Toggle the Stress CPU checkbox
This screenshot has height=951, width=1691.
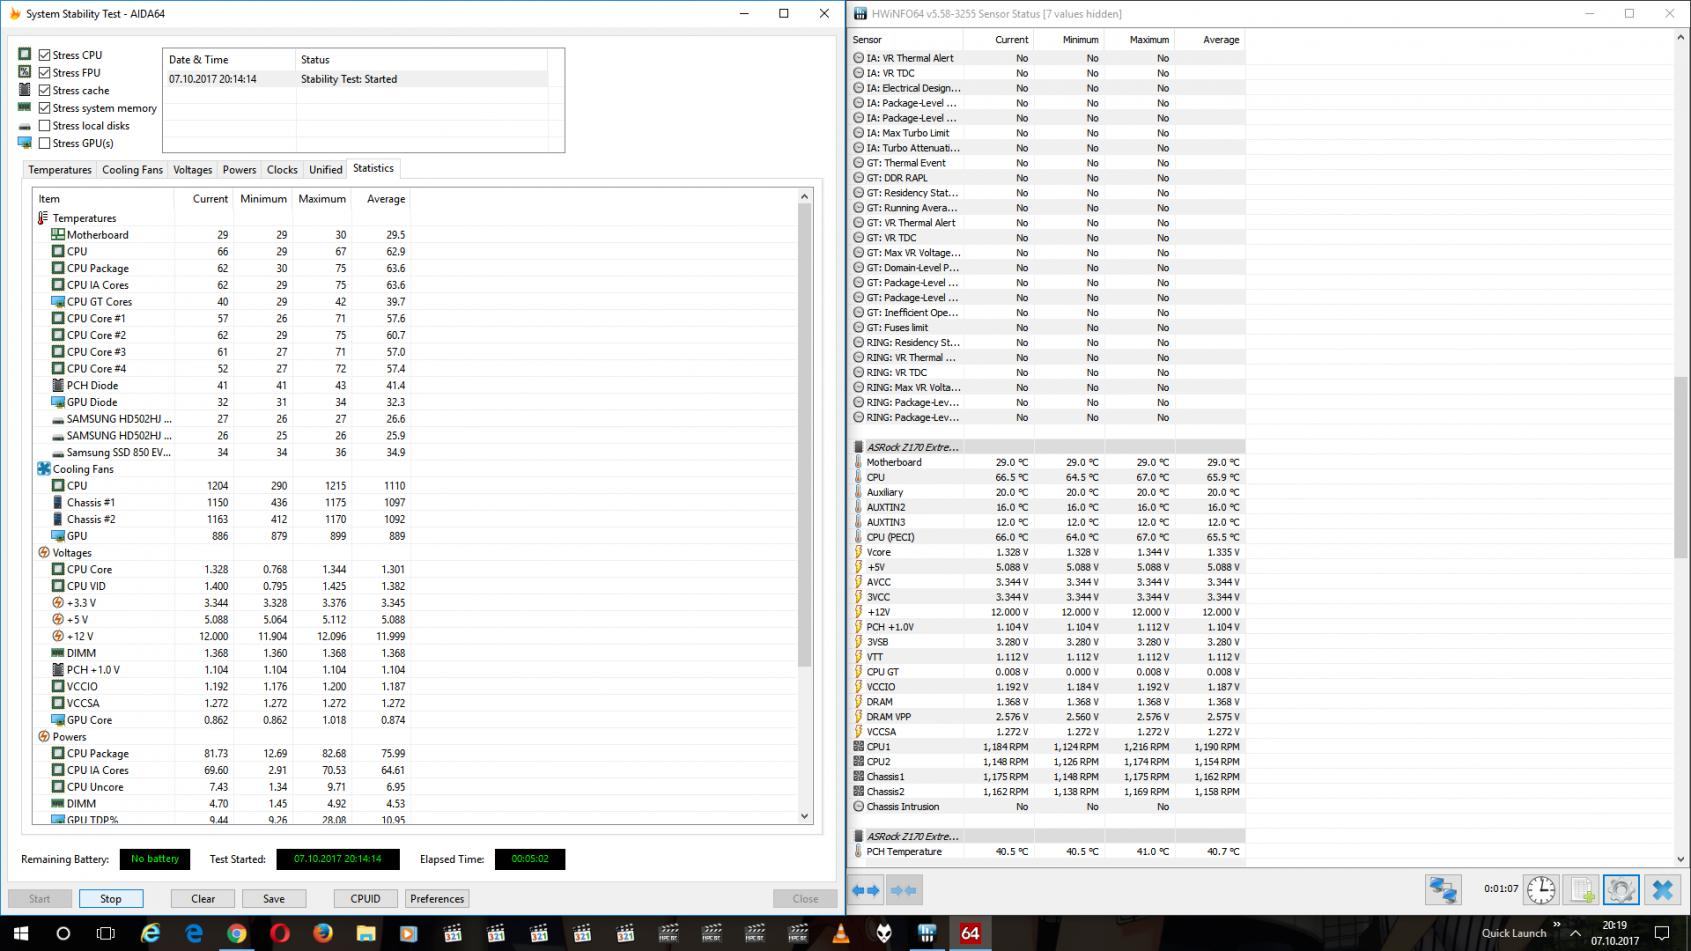[44, 55]
